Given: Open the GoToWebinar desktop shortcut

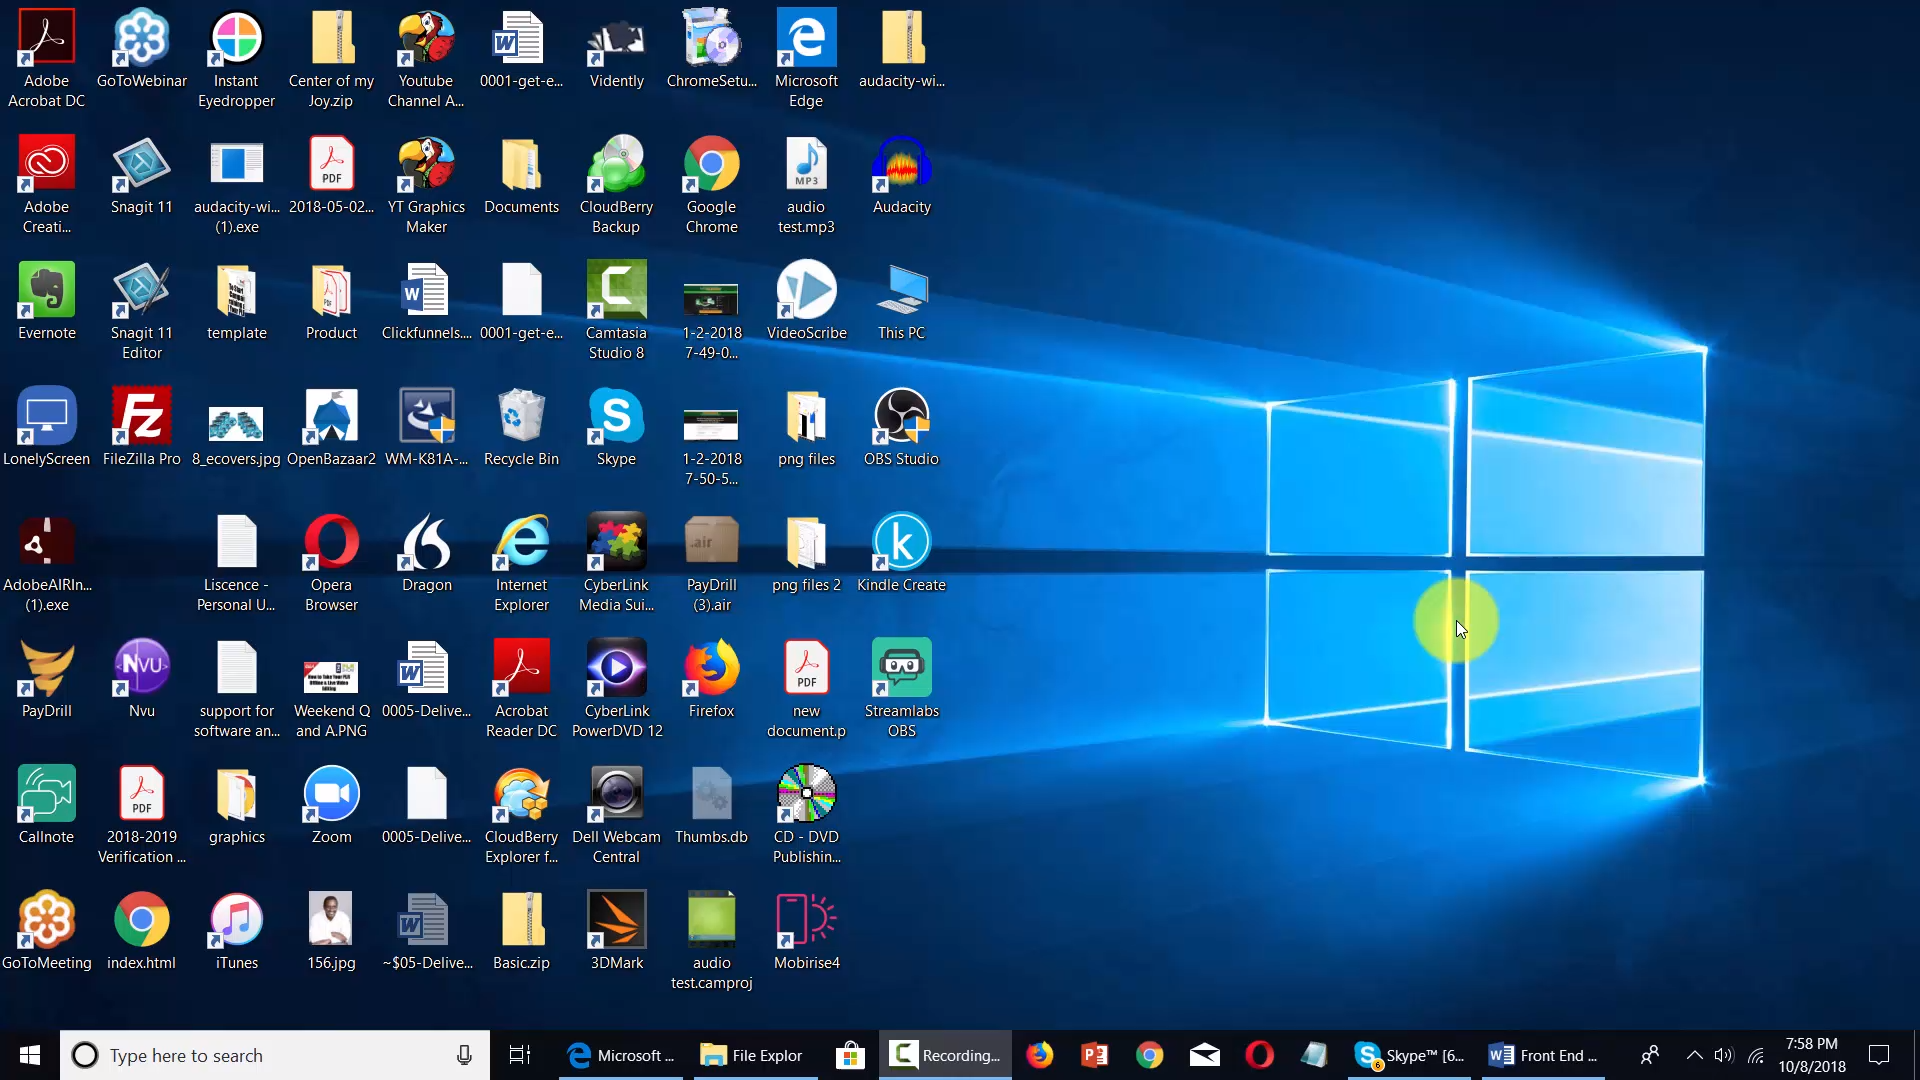Looking at the screenshot, I should (x=141, y=48).
